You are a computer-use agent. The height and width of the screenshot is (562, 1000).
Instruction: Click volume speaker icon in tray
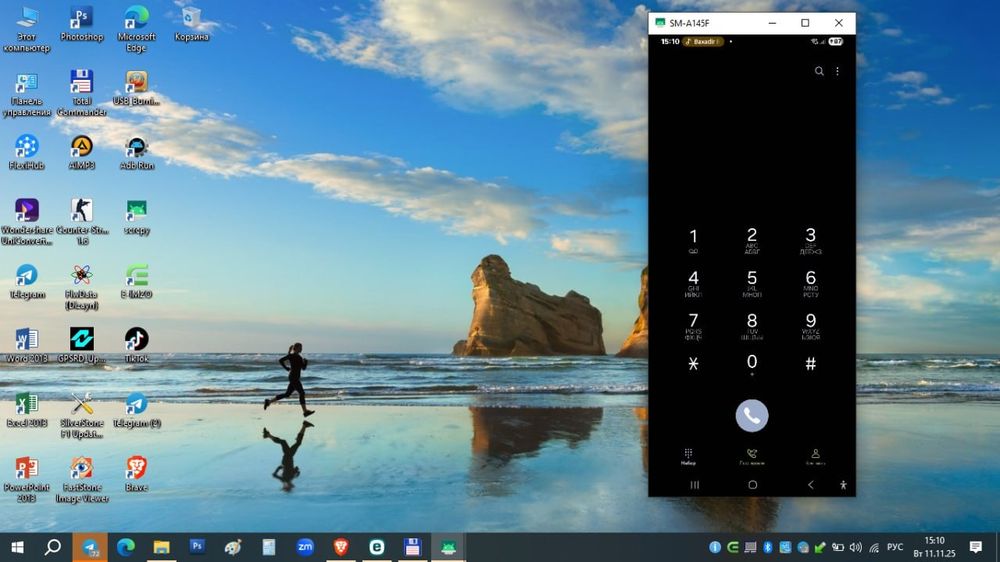tap(856, 547)
